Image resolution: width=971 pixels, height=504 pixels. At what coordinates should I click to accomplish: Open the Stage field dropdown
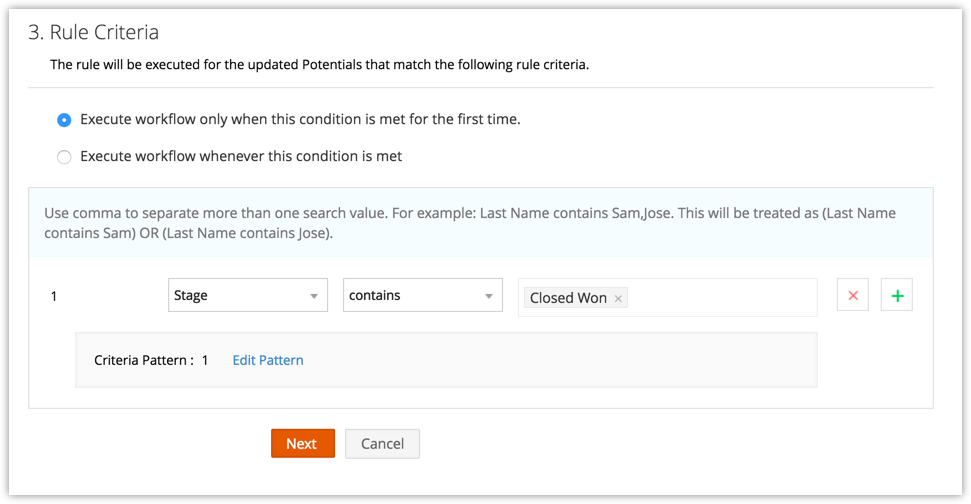coord(247,296)
